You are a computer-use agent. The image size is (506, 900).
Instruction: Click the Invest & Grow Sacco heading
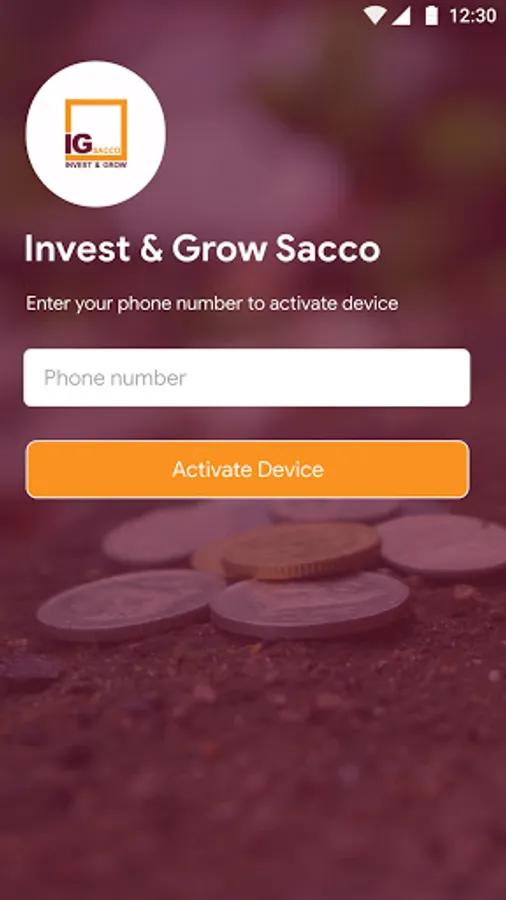pyautogui.click(x=202, y=249)
